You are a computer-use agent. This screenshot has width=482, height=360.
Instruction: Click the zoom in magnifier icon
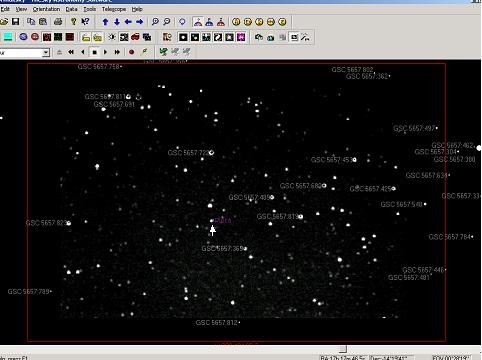[x=155, y=22]
